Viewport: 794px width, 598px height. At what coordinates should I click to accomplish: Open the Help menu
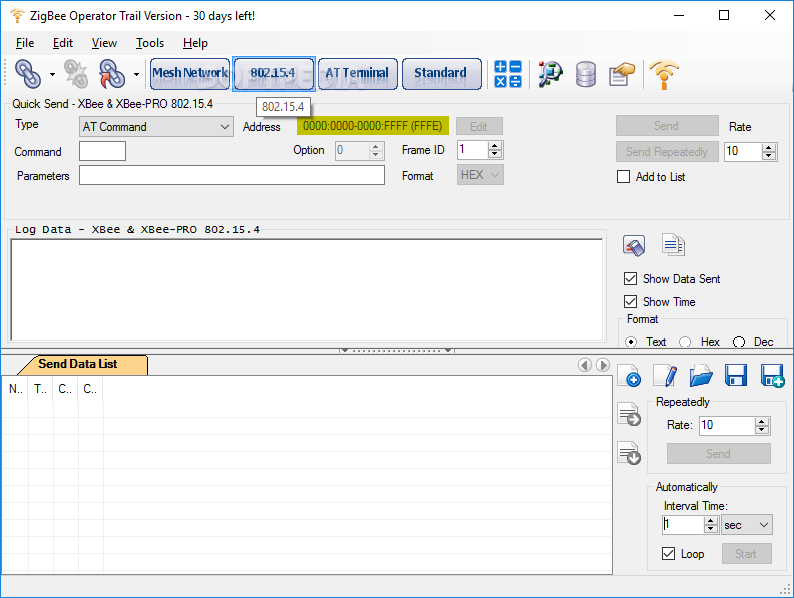coord(195,43)
